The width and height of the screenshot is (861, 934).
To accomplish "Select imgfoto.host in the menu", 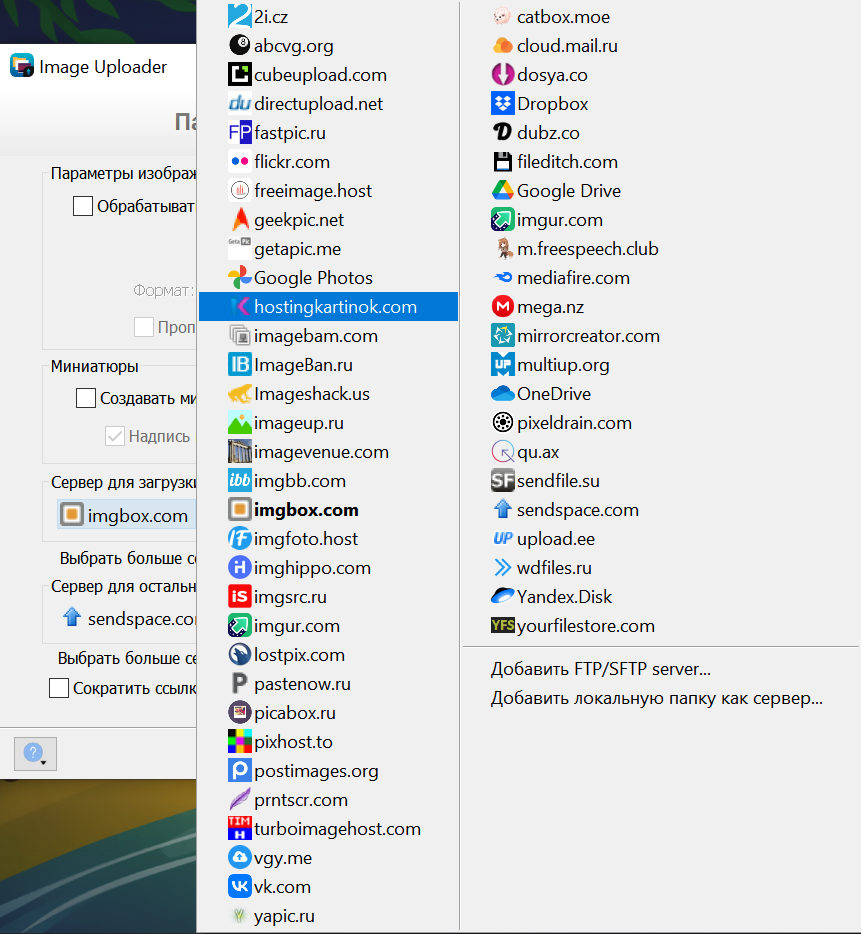I will [328, 538].
